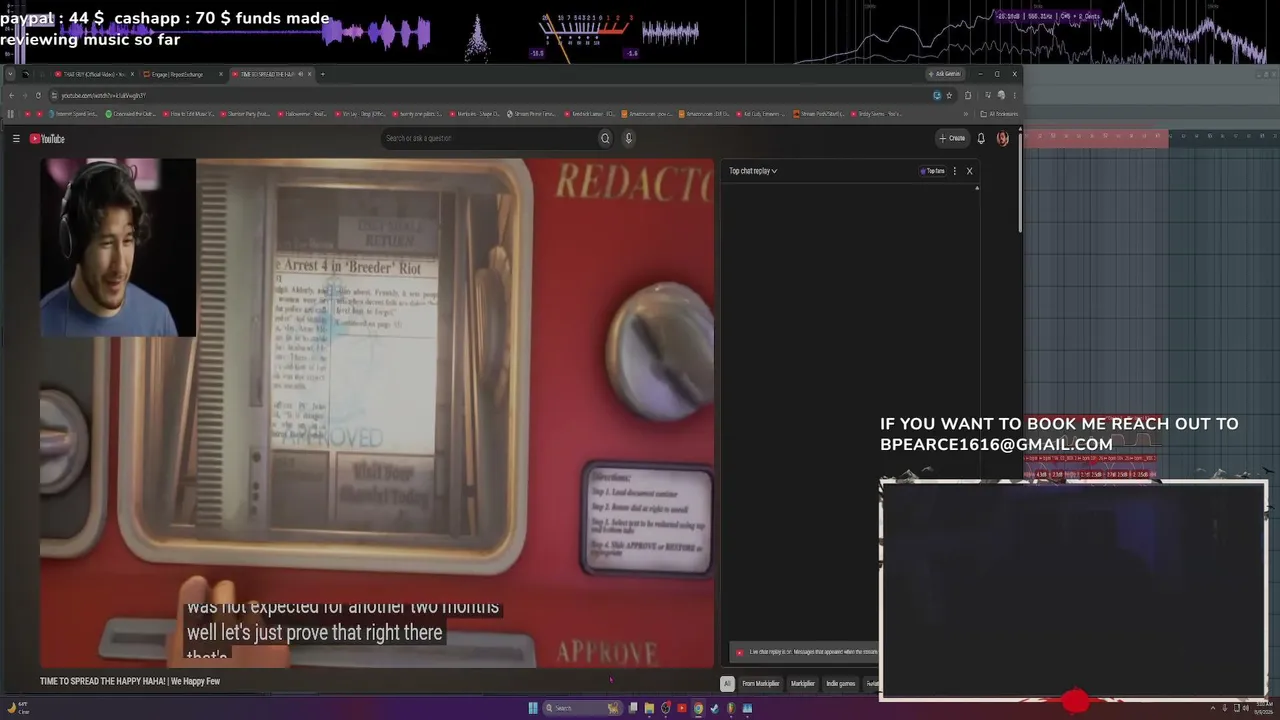Image resolution: width=1280 pixels, height=720 pixels.
Task: Start voice search with the microphone icon
Action: point(629,138)
